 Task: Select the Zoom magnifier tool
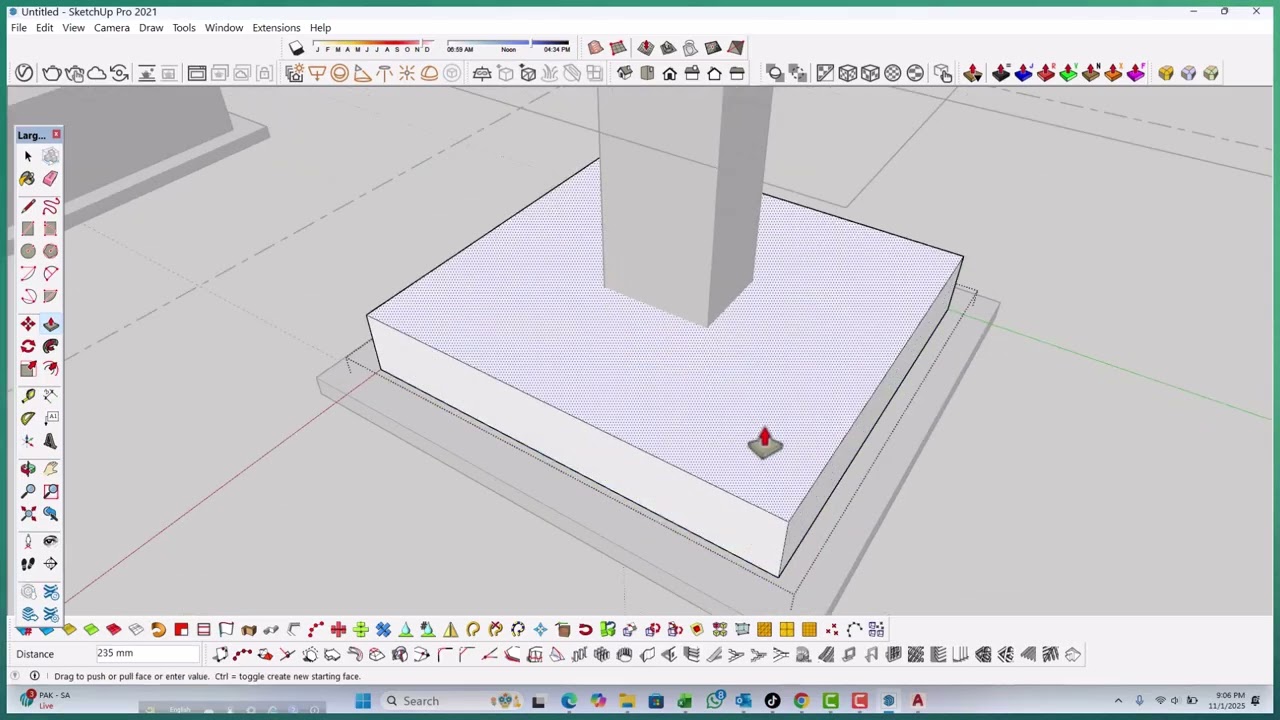tap(28, 491)
